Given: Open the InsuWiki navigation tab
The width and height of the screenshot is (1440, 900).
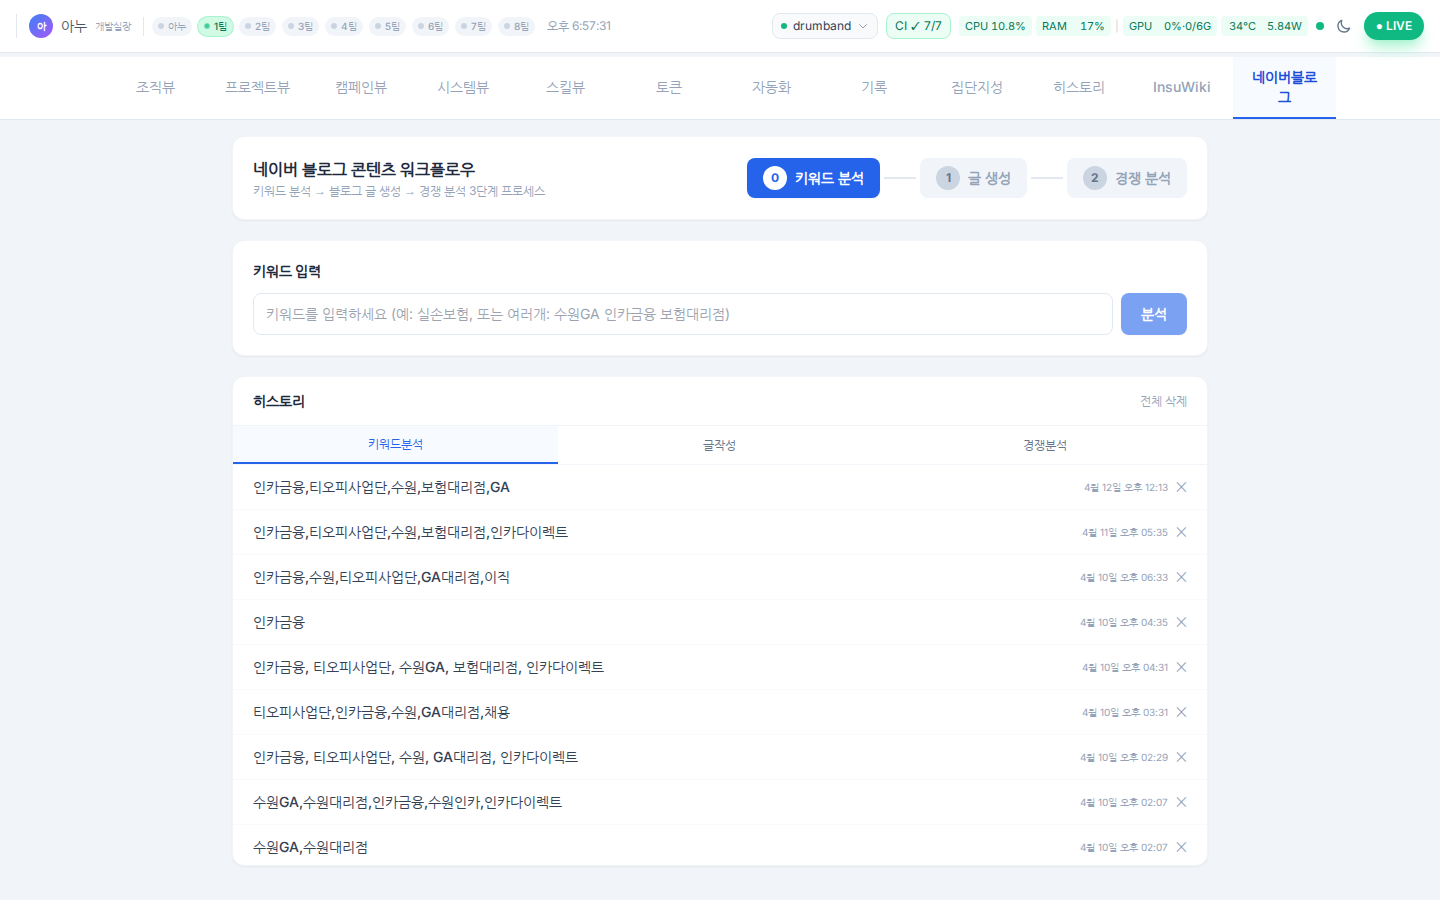Looking at the screenshot, I should pos(1181,87).
